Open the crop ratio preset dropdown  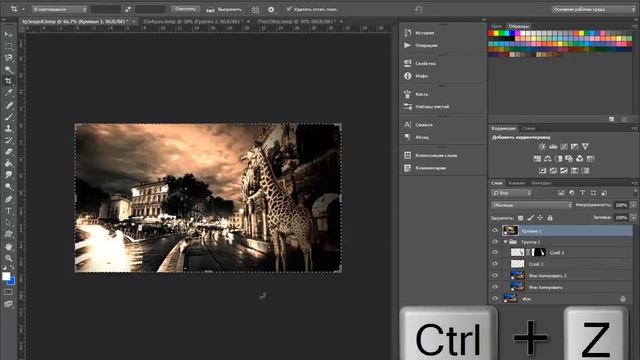click(x=60, y=9)
